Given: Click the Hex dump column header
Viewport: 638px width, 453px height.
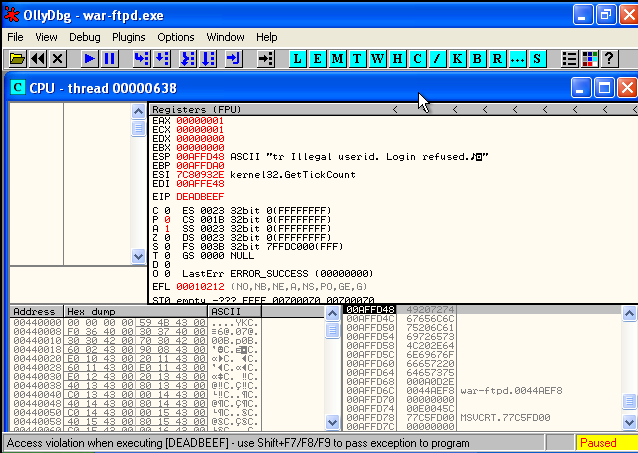Looking at the screenshot, I should tap(136, 312).
